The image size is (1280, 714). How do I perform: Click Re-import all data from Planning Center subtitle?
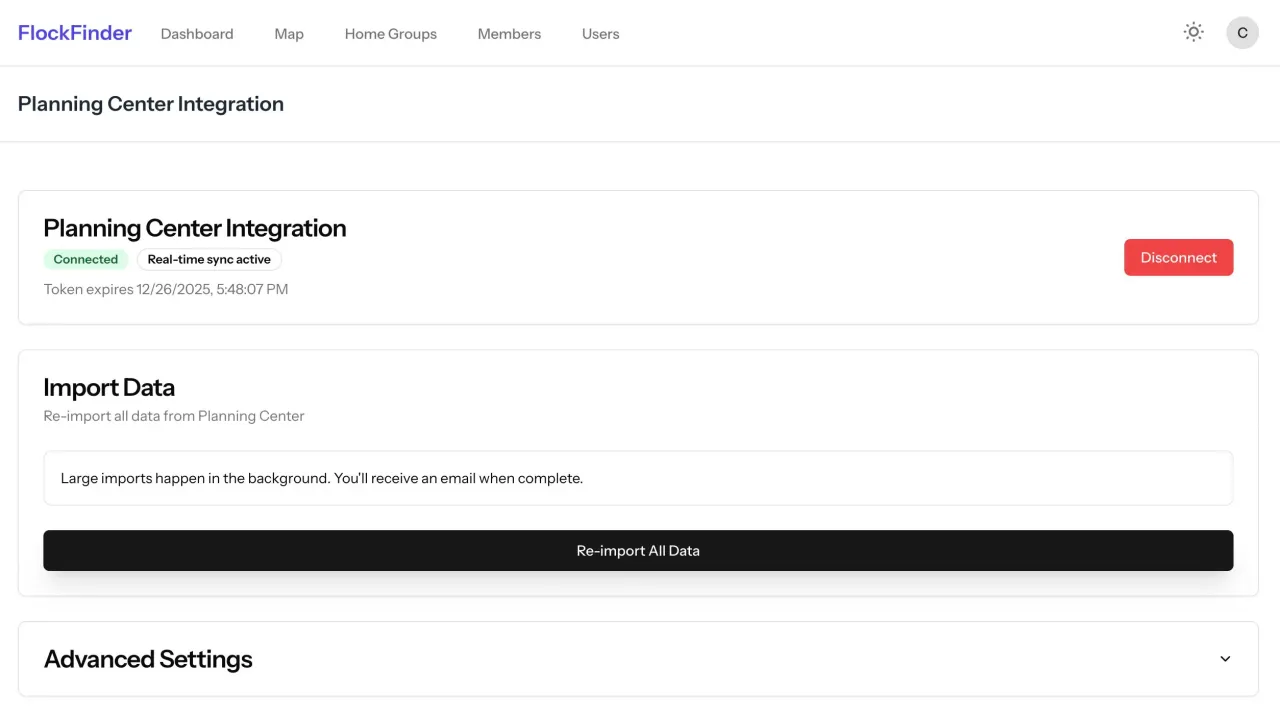click(x=174, y=416)
